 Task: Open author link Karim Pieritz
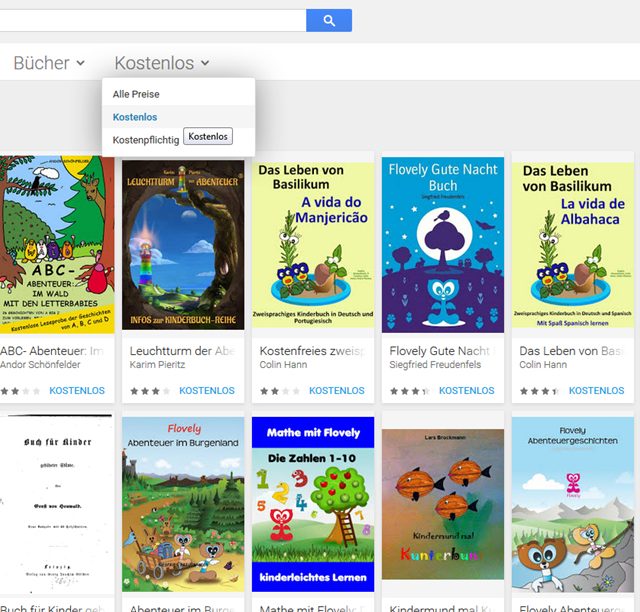pos(157,365)
